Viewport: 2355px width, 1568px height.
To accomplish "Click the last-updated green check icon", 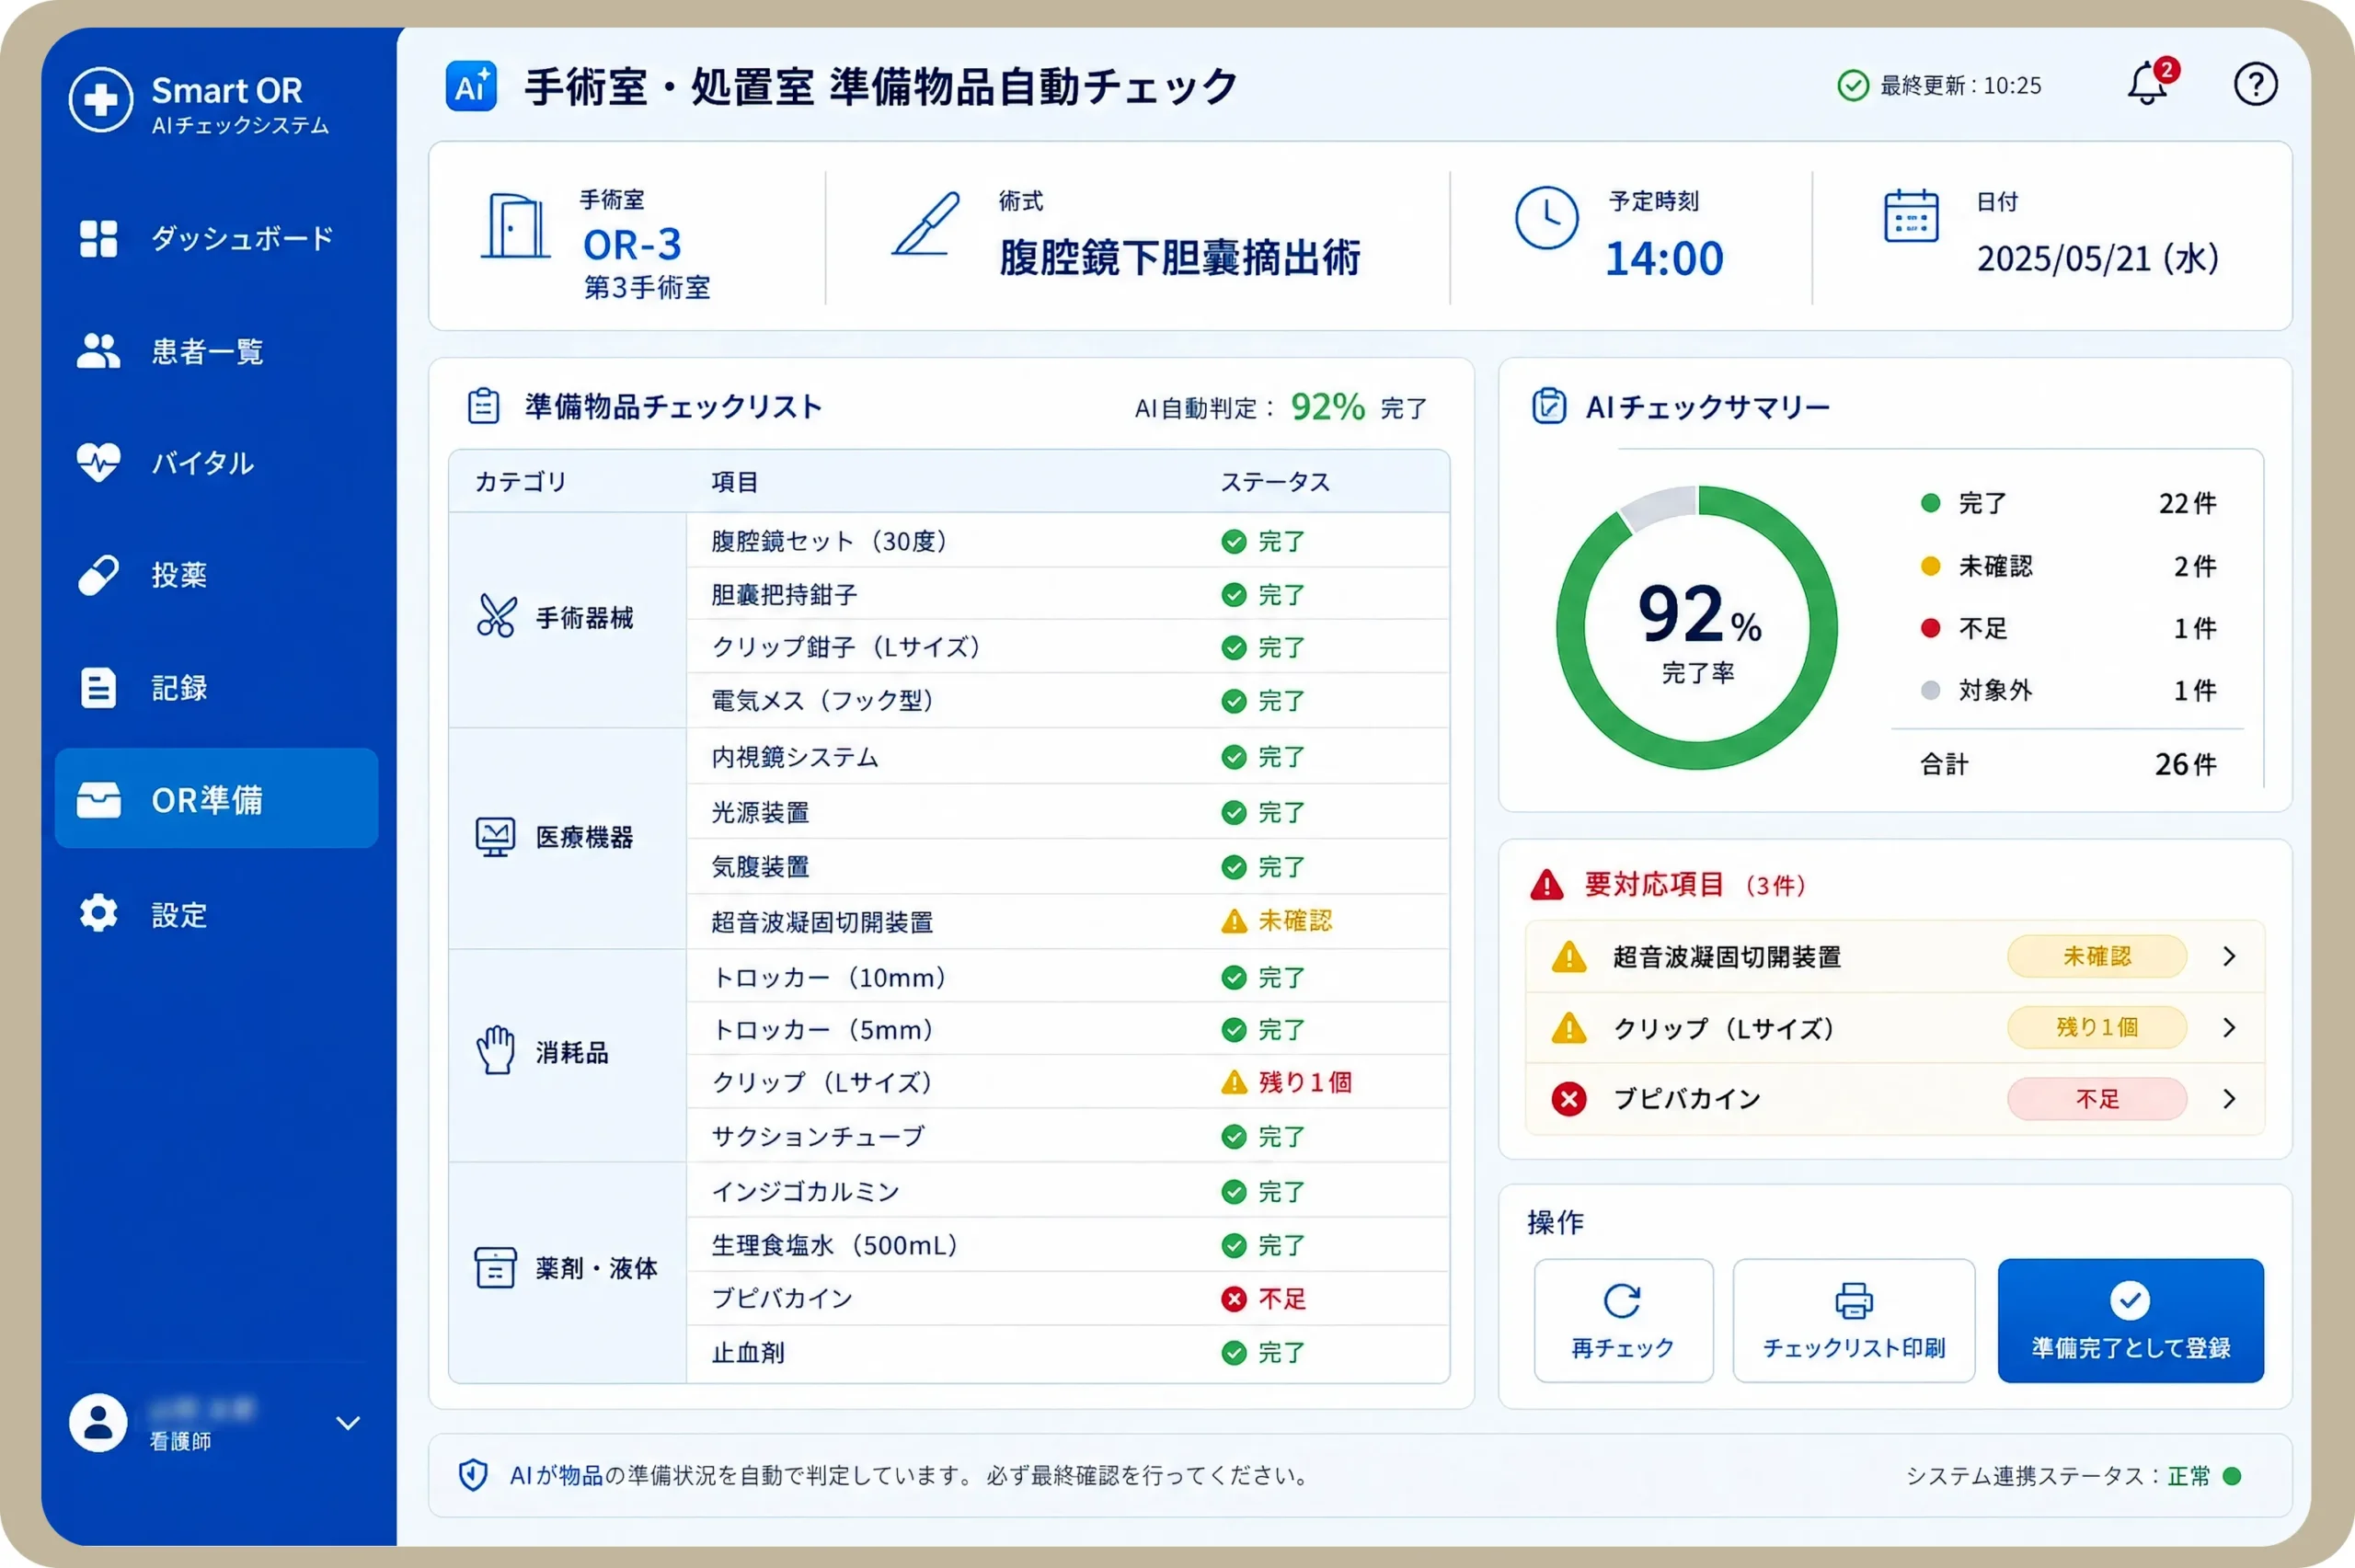I will click(x=1853, y=85).
